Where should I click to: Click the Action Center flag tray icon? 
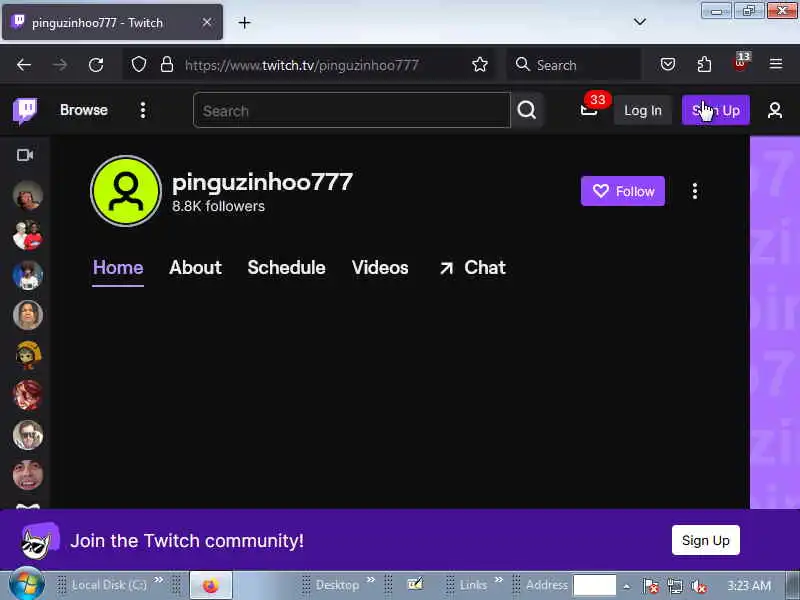(651, 586)
